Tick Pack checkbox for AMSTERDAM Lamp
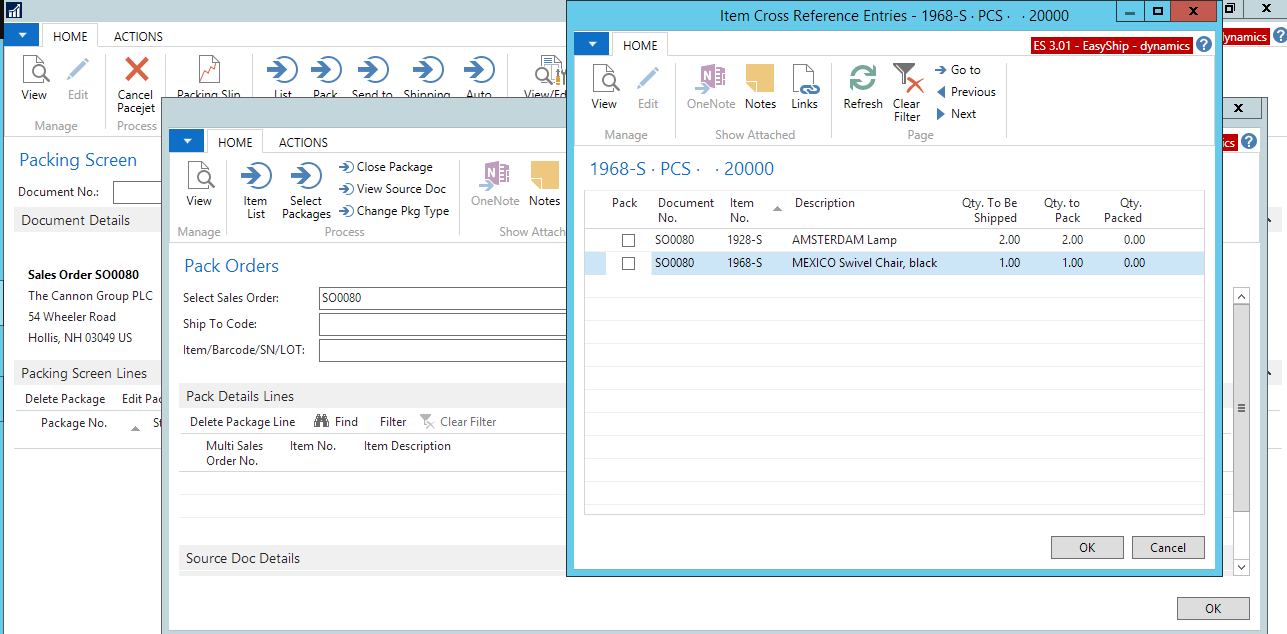The width and height of the screenshot is (1287, 634). pos(628,240)
